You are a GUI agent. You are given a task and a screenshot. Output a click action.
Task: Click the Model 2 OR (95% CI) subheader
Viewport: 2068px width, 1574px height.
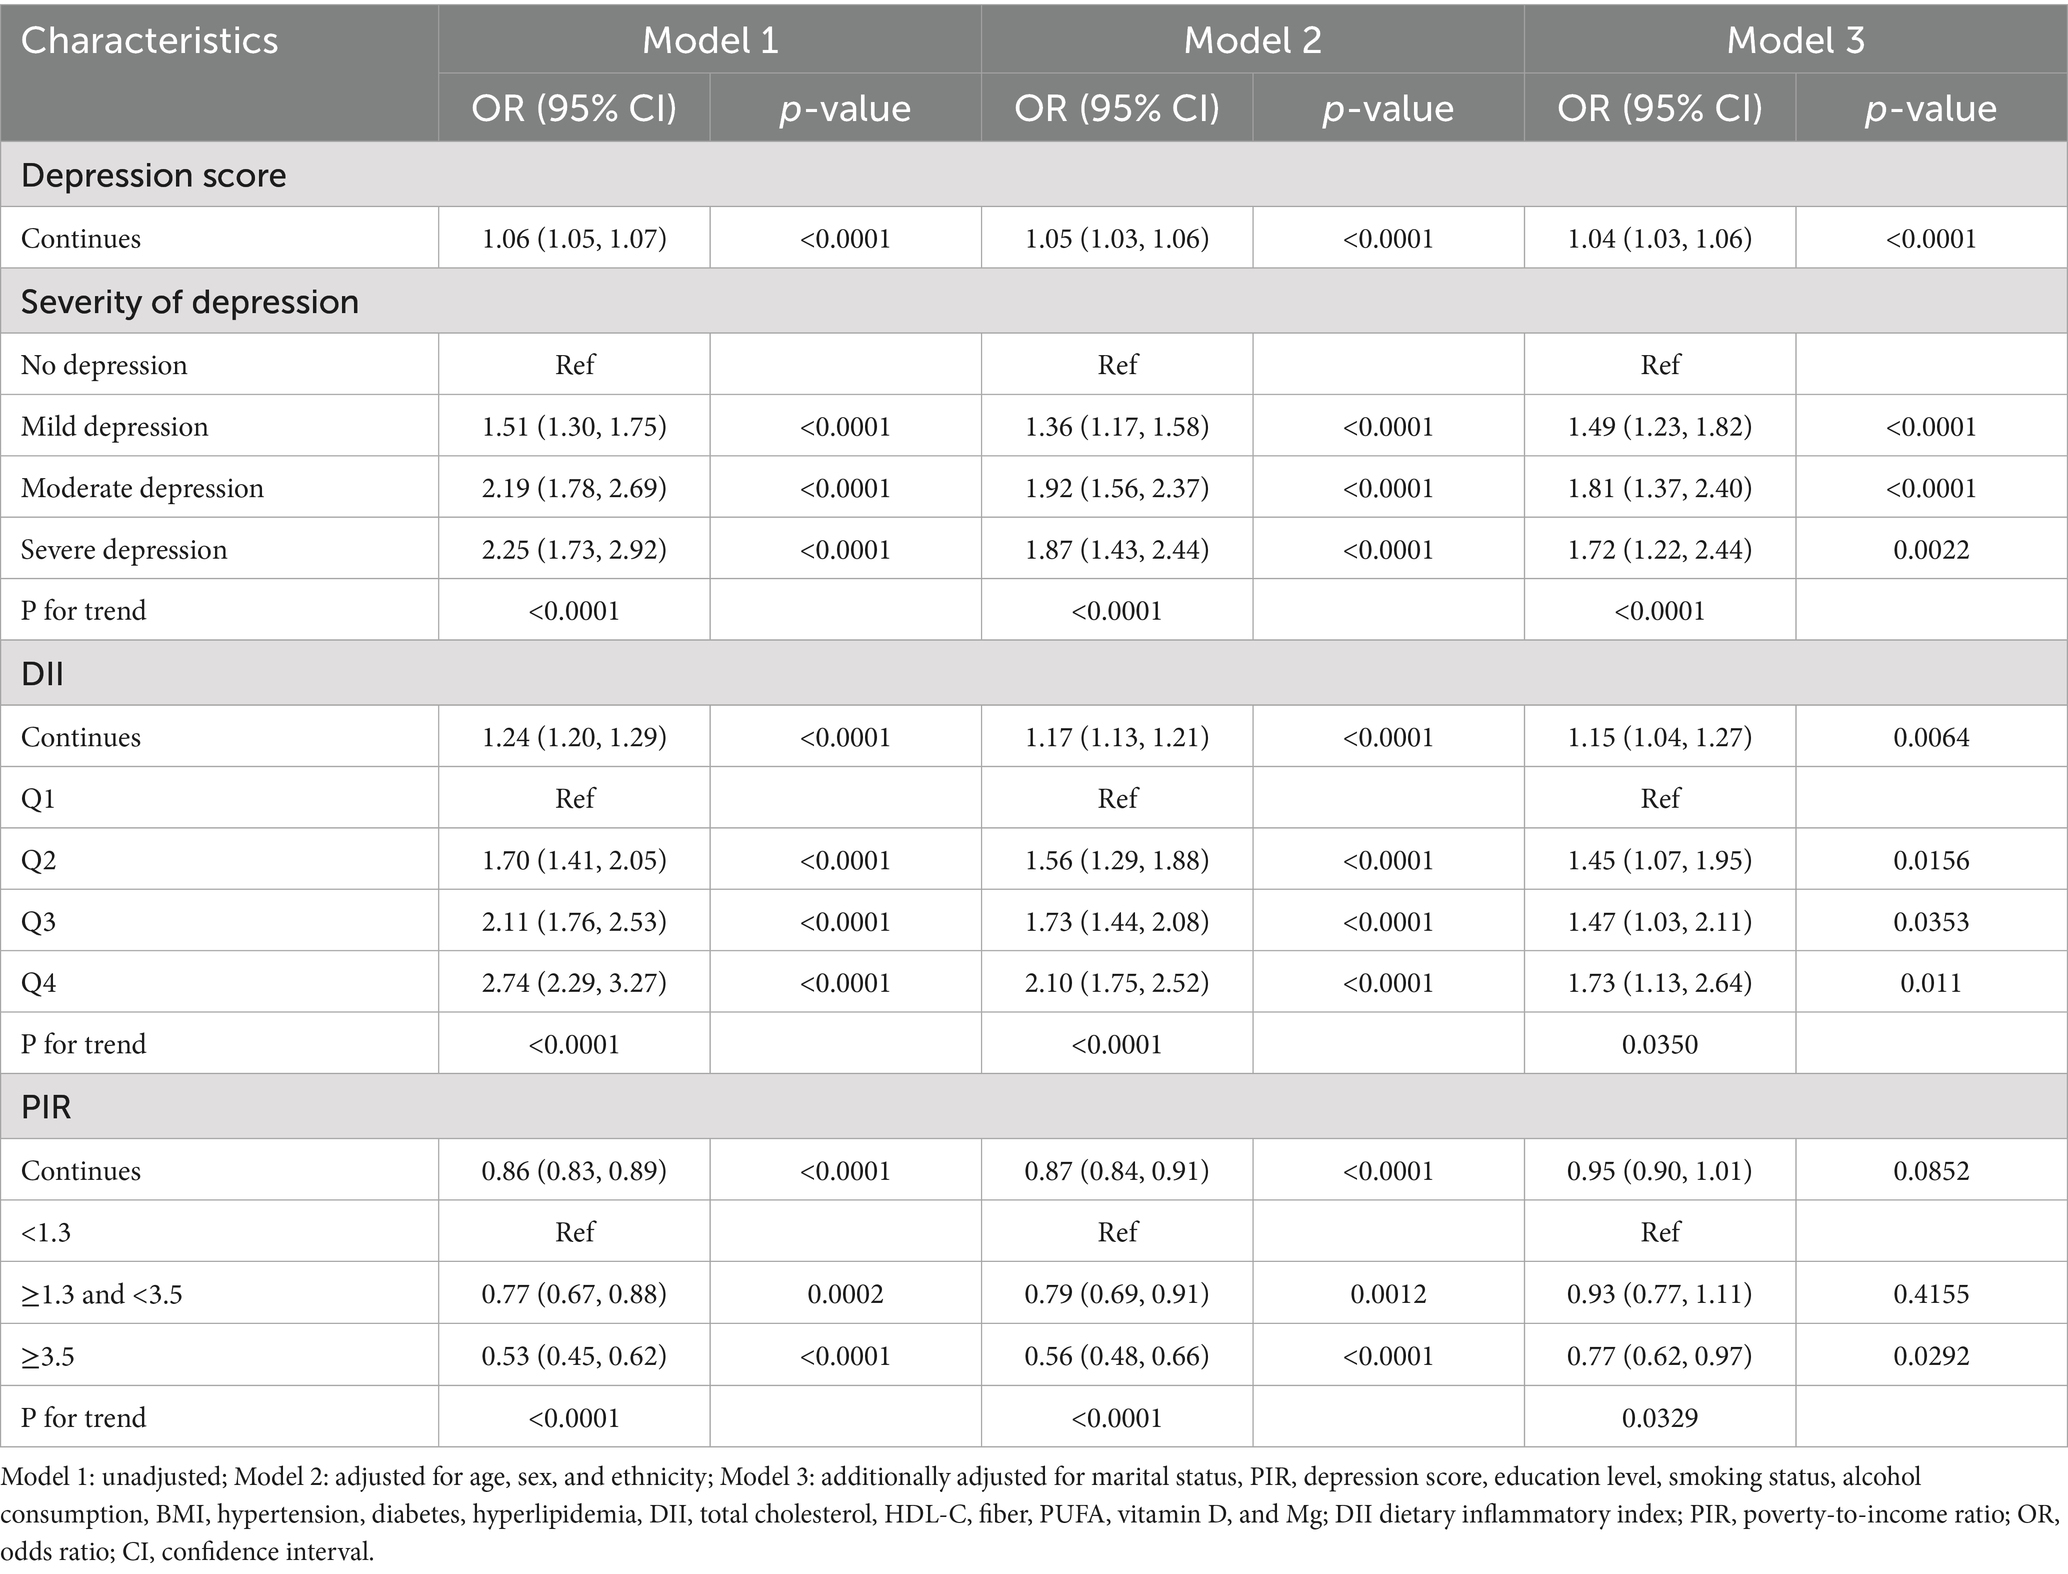click(1117, 107)
